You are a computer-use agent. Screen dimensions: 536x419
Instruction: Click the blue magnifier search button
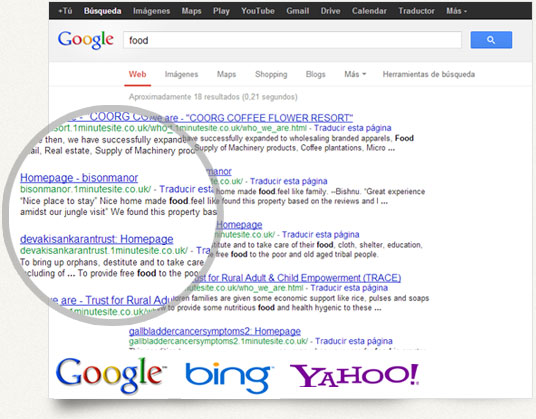[x=491, y=40]
